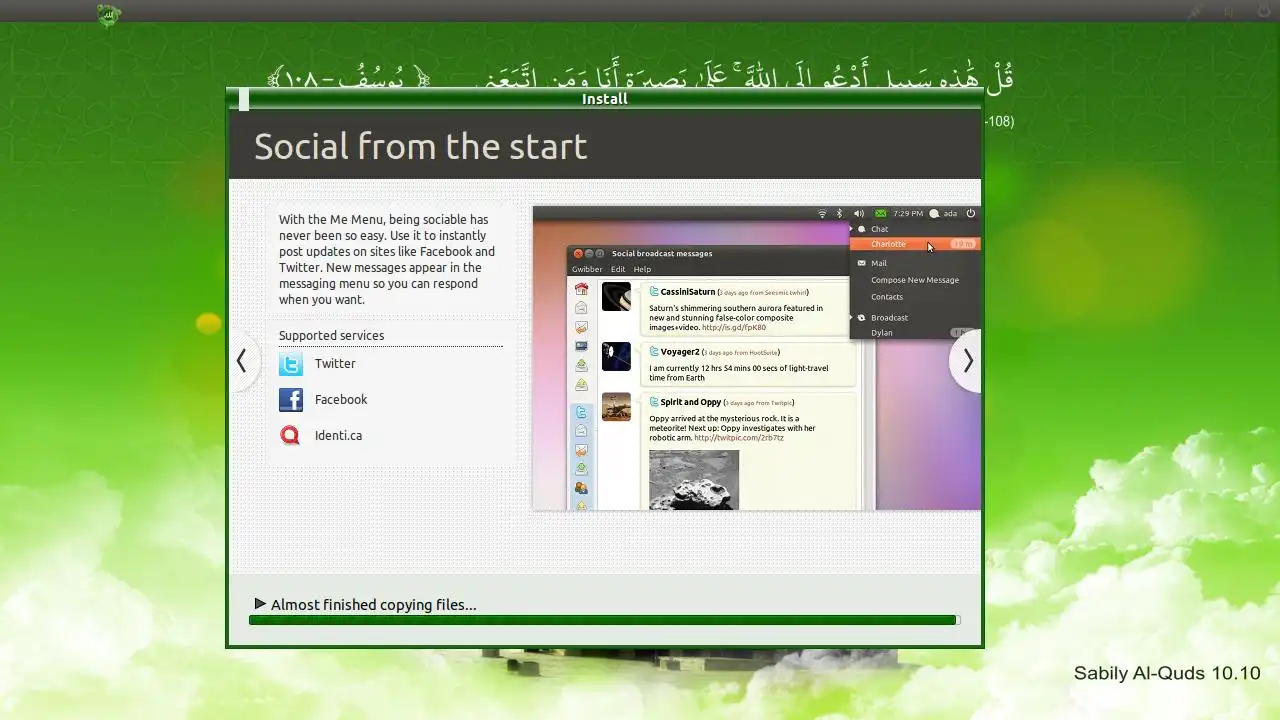The width and height of the screenshot is (1280, 720).
Task: Click the Install window title bar text
Action: tap(605, 99)
